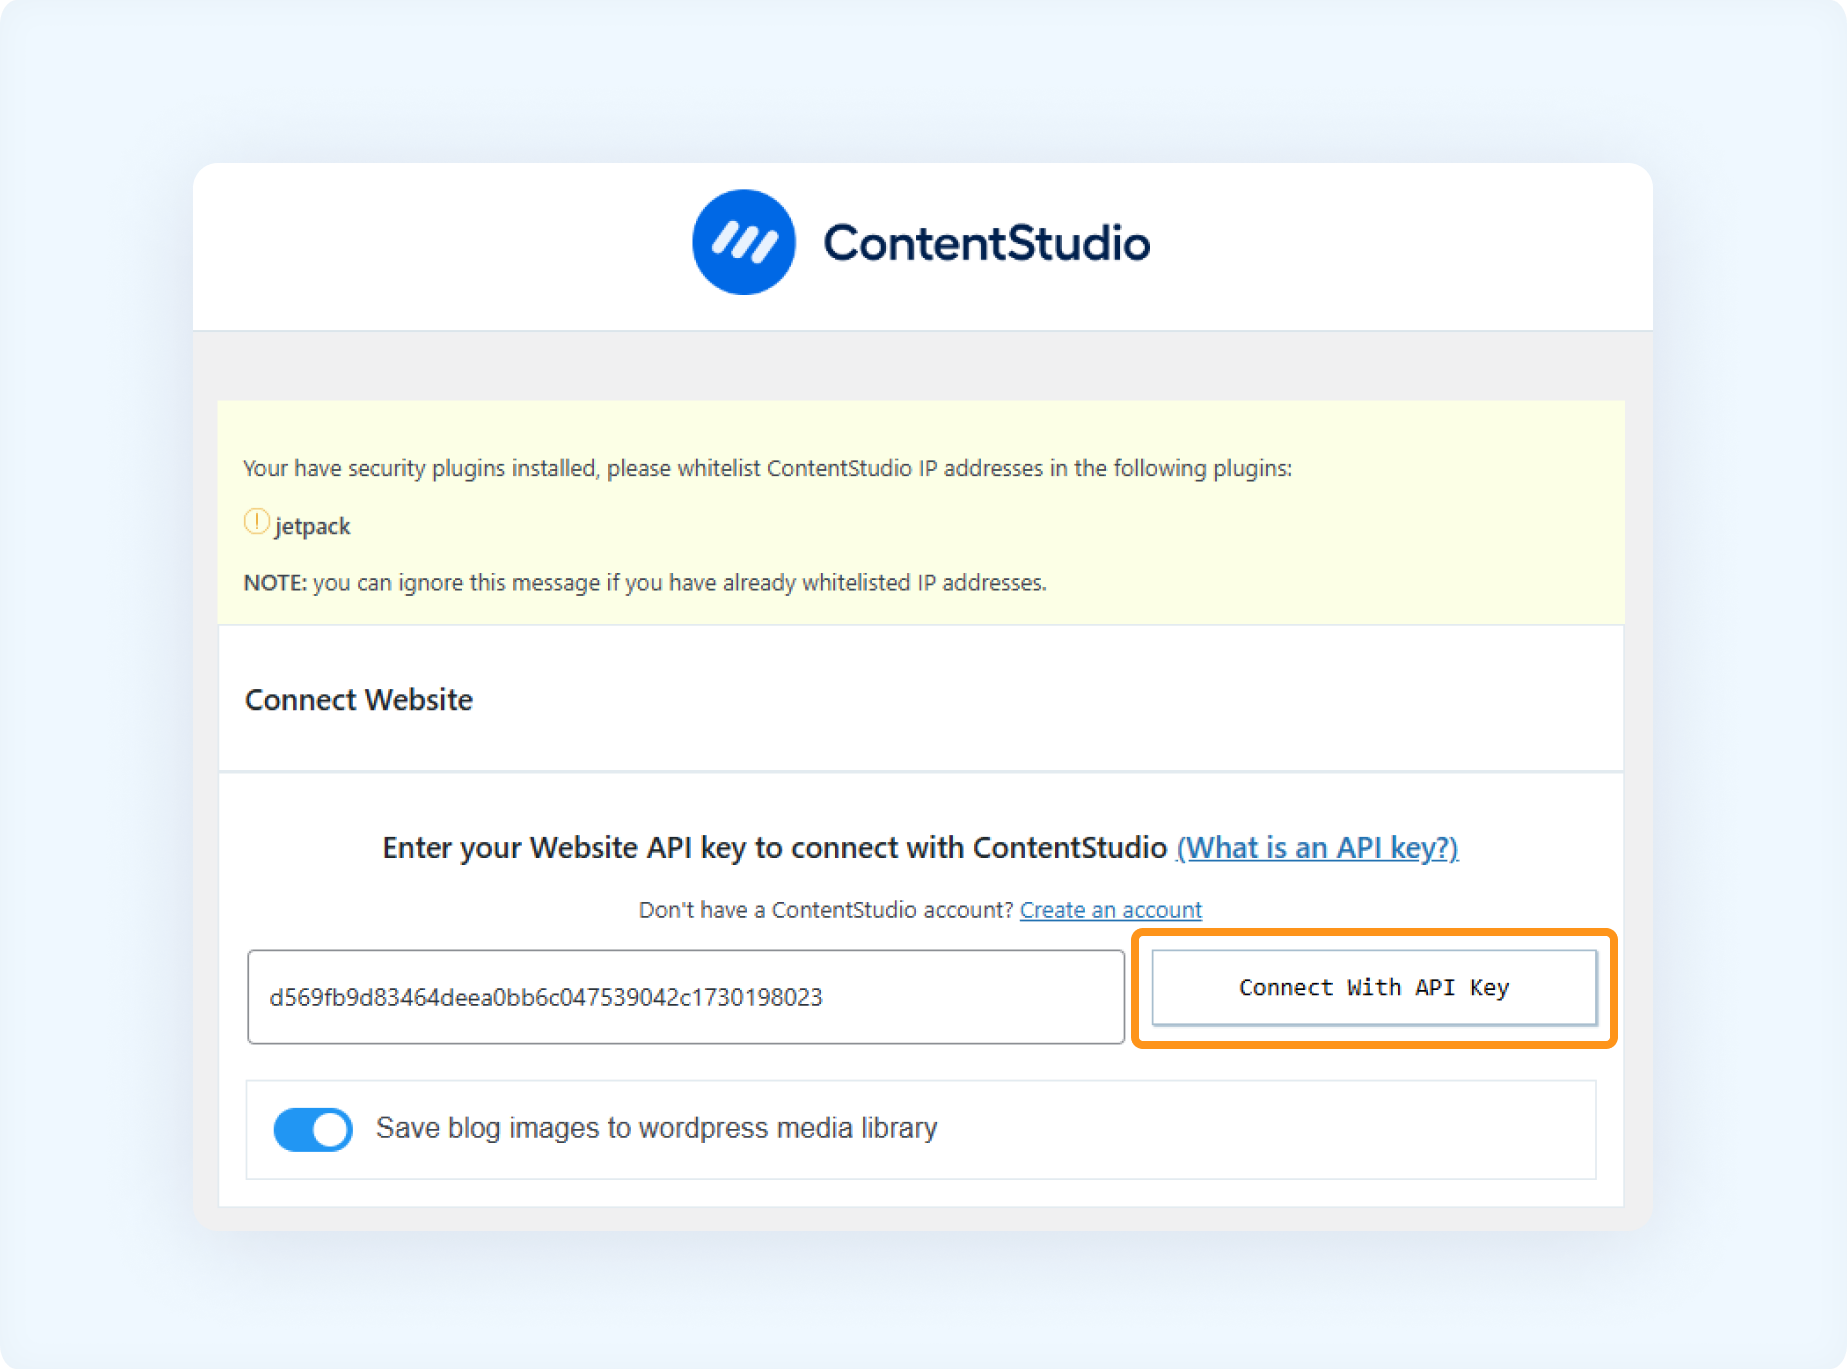Image resolution: width=1847 pixels, height=1369 pixels.
Task: Click "Don't have a ContentStudio account?" text
Action: click(x=827, y=910)
